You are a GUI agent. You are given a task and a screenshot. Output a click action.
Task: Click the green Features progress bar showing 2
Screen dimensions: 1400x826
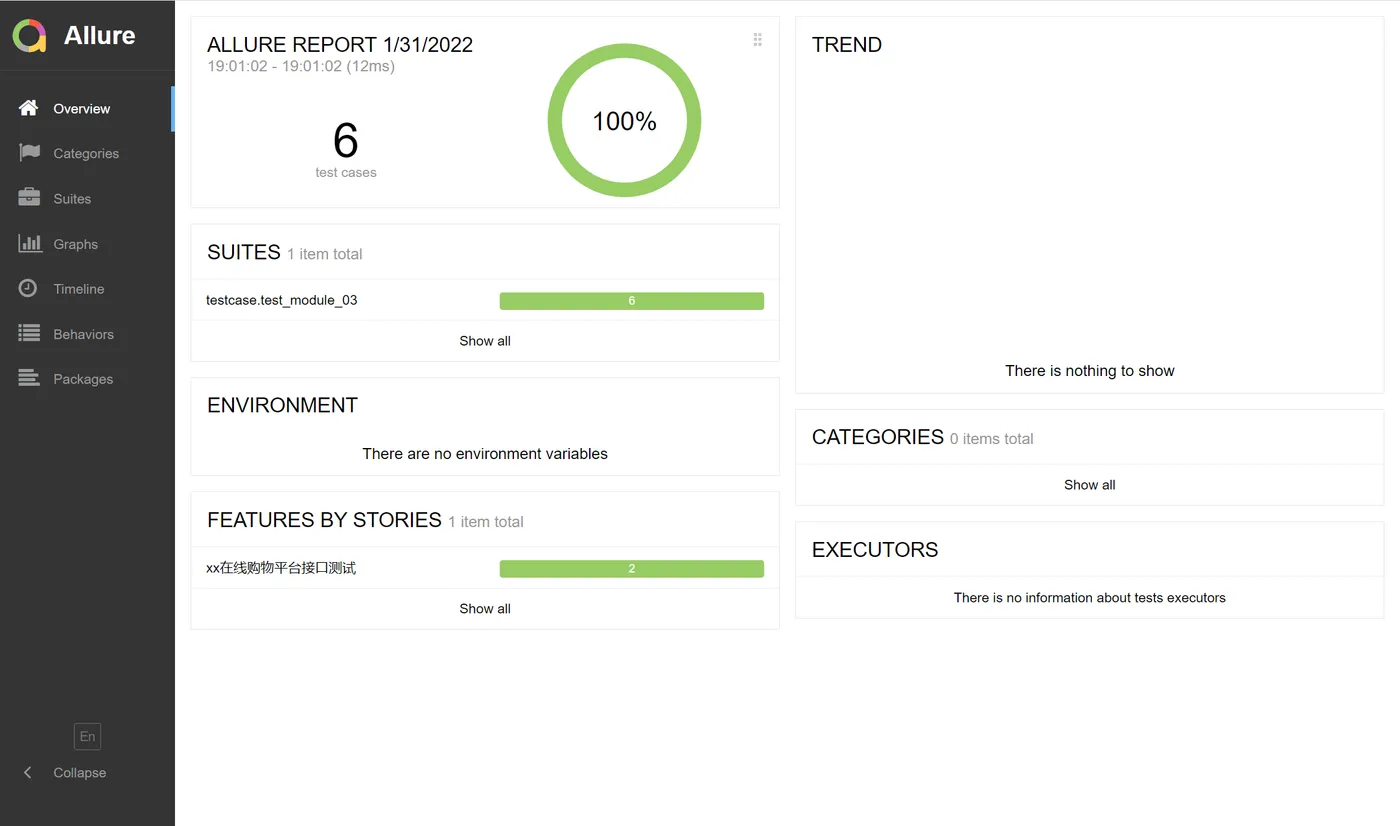tap(632, 568)
